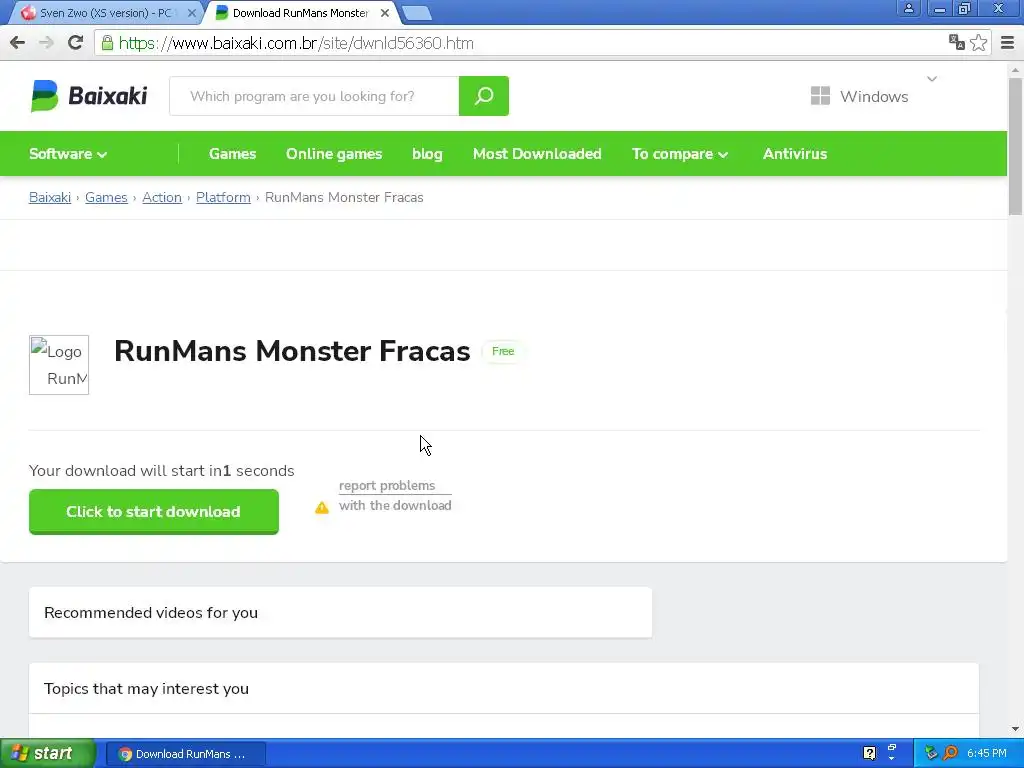The image size is (1024, 768).
Task: Open the Chrome hamburger menu
Action: coord(1007,43)
